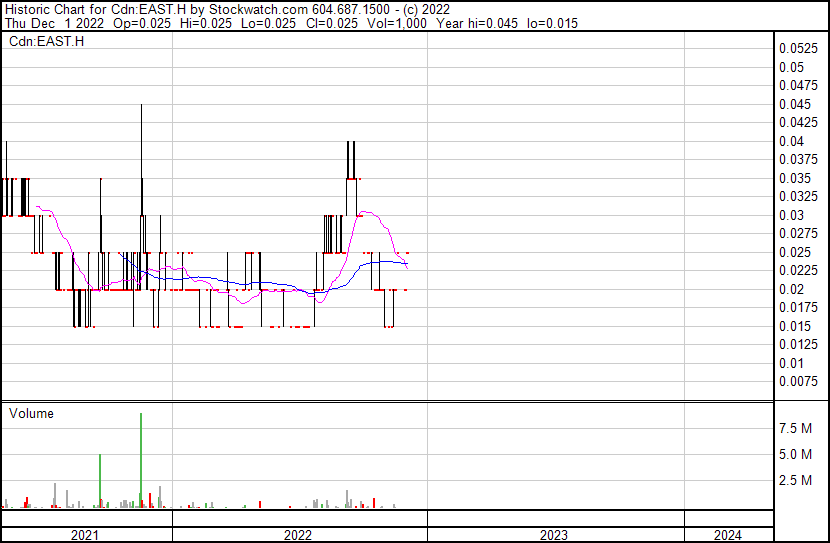Click the 'Vol=1,000' volume value
The width and height of the screenshot is (830, 543).
pyautogui.click(x=397, y=23)
